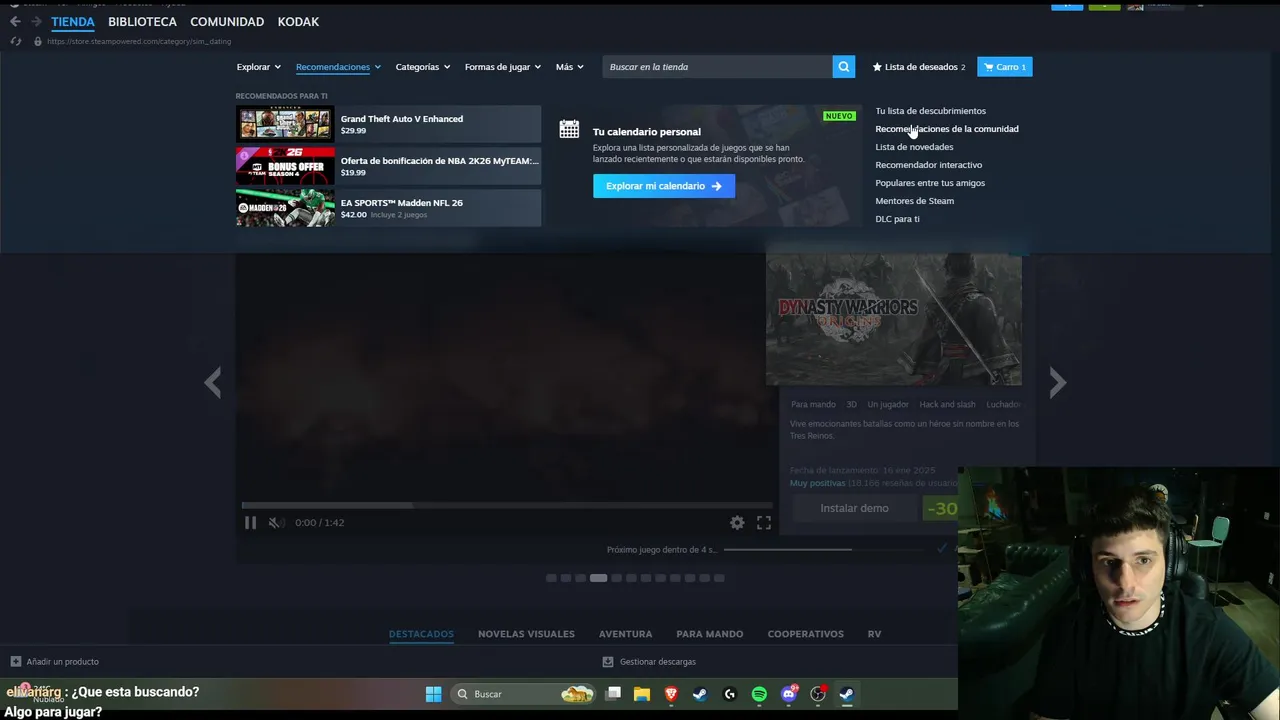Pause the trailer video
1280x720 pixels.
[x=250, y=522]
